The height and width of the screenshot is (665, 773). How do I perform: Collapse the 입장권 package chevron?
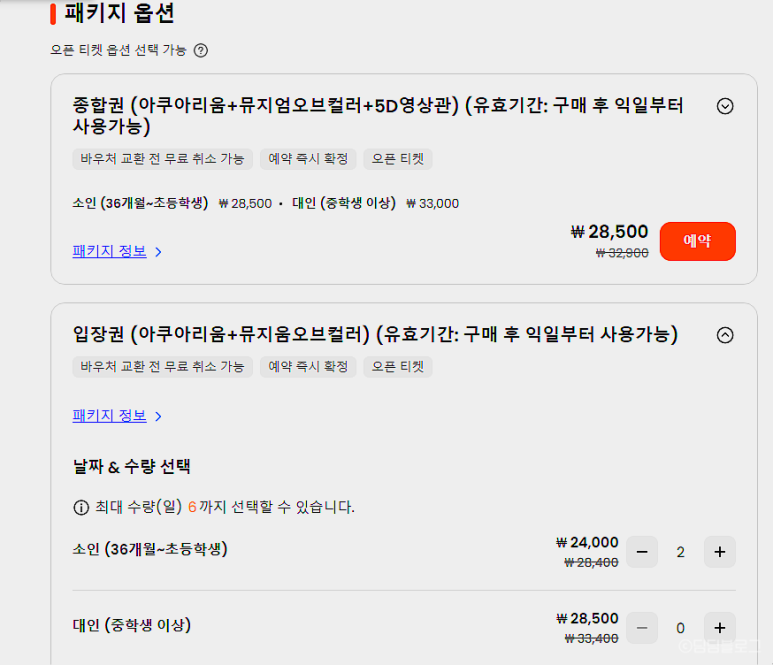coord(725,335)
